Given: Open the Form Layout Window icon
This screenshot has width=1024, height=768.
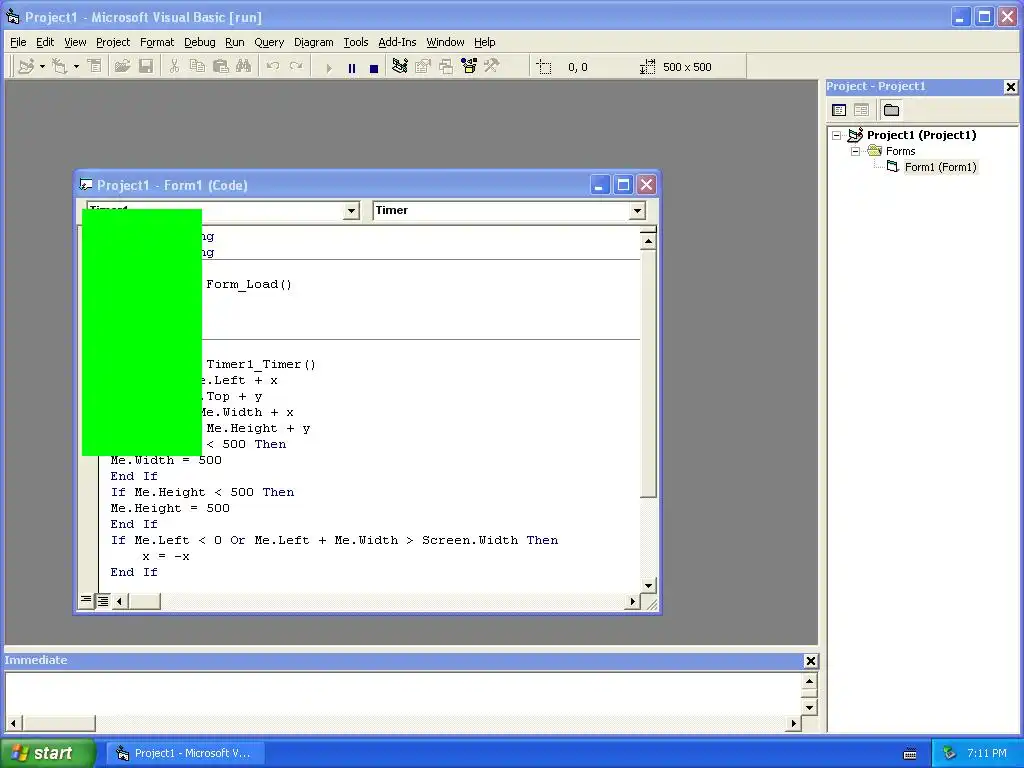Looking at the screenshot, I should tap(446, 67).
